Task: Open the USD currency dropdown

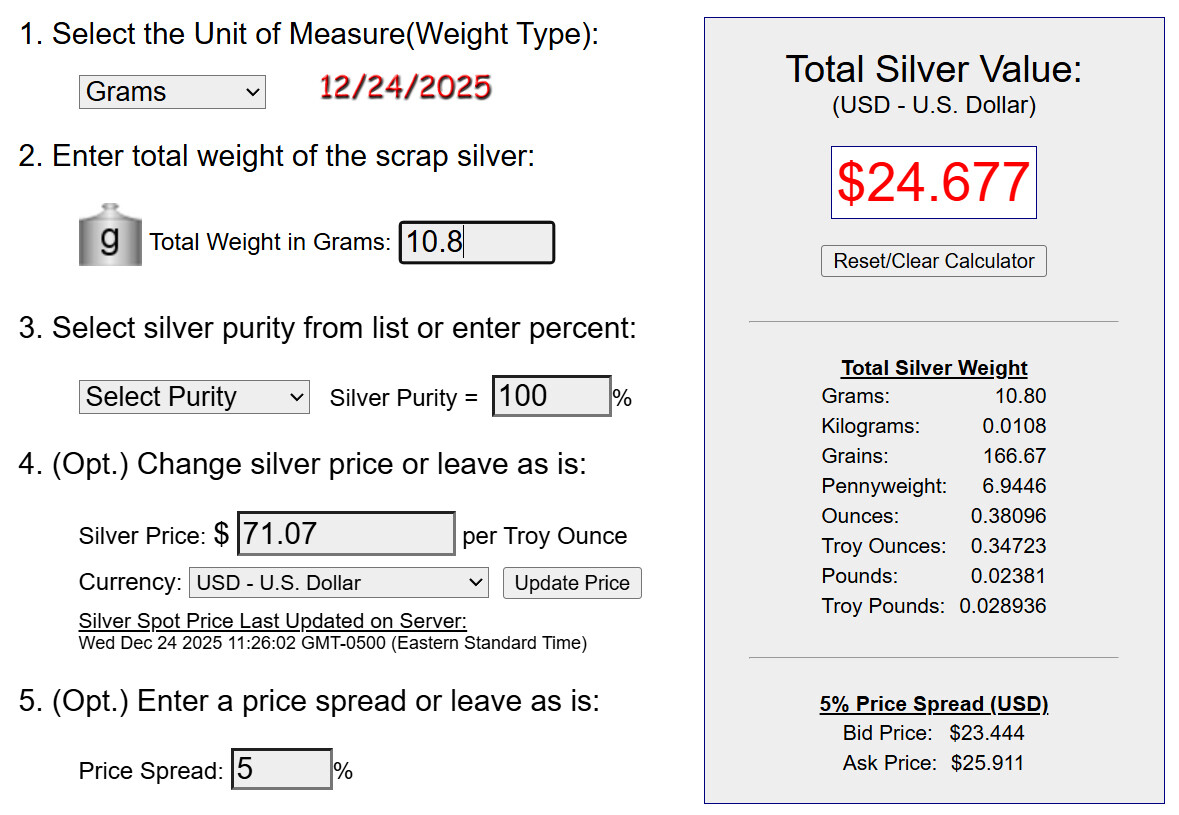Action: tap(338, 583)
